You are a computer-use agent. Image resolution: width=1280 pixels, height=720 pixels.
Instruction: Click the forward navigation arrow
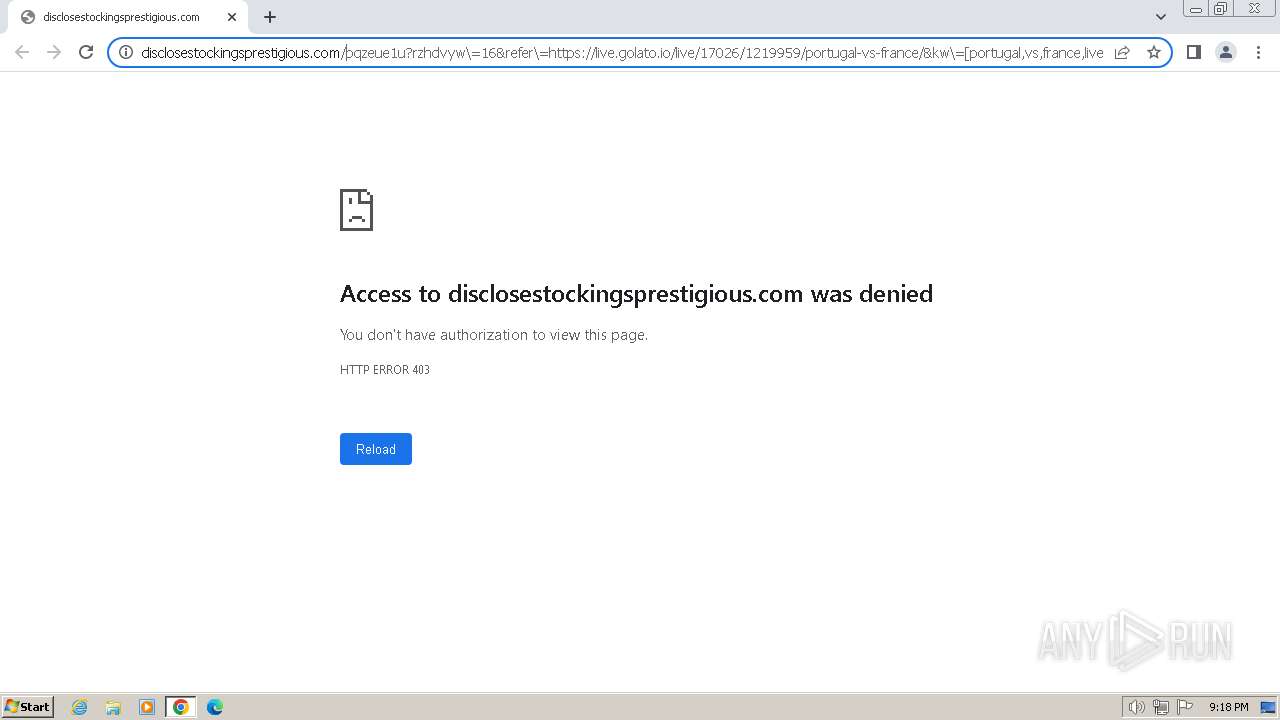[54, 52]
